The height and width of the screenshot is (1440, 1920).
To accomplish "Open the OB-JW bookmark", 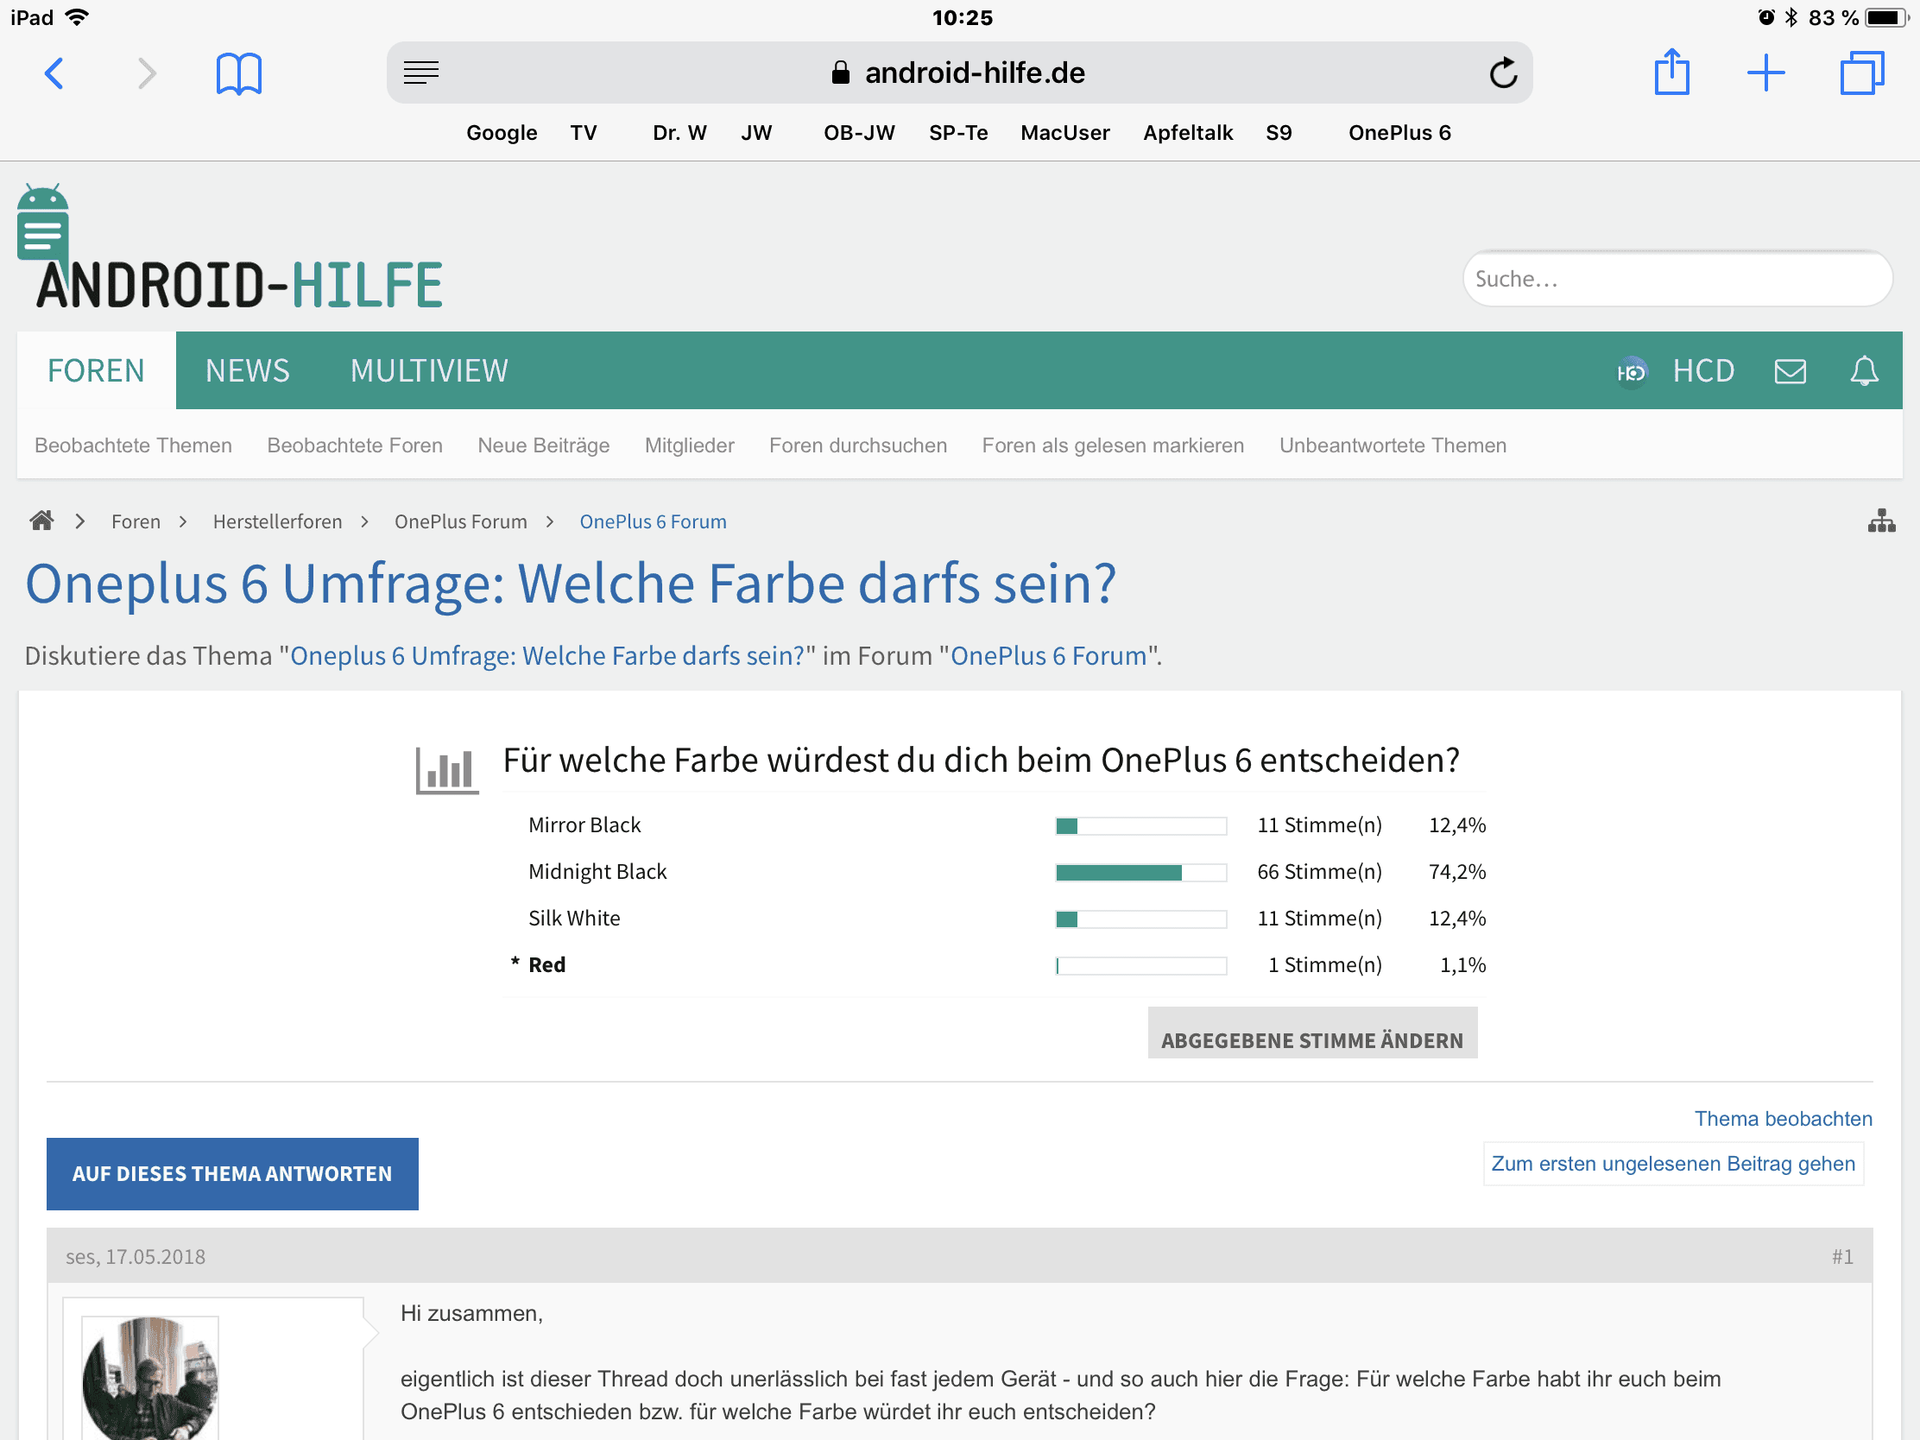I will coord(859,133).
